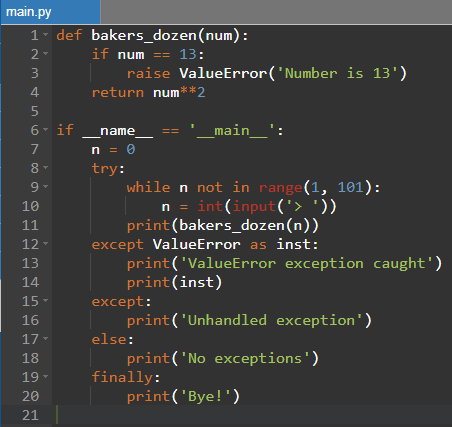Viewport: 452px width, 427px height.
Task: Click 'range' in the while condition
Action: click(281, 188)
